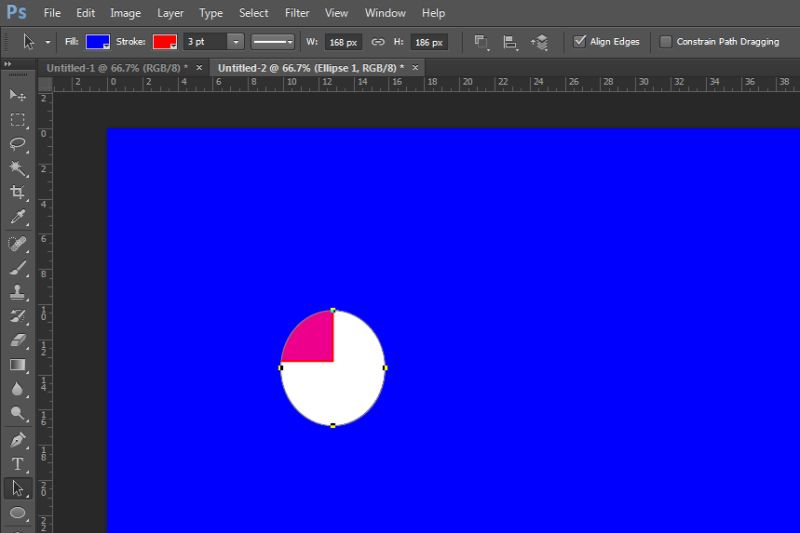The height and width of the screenshot is (533, 800).
Task: Switch to the Untitled-2 document tab
Action: click(x=311, y=68)
